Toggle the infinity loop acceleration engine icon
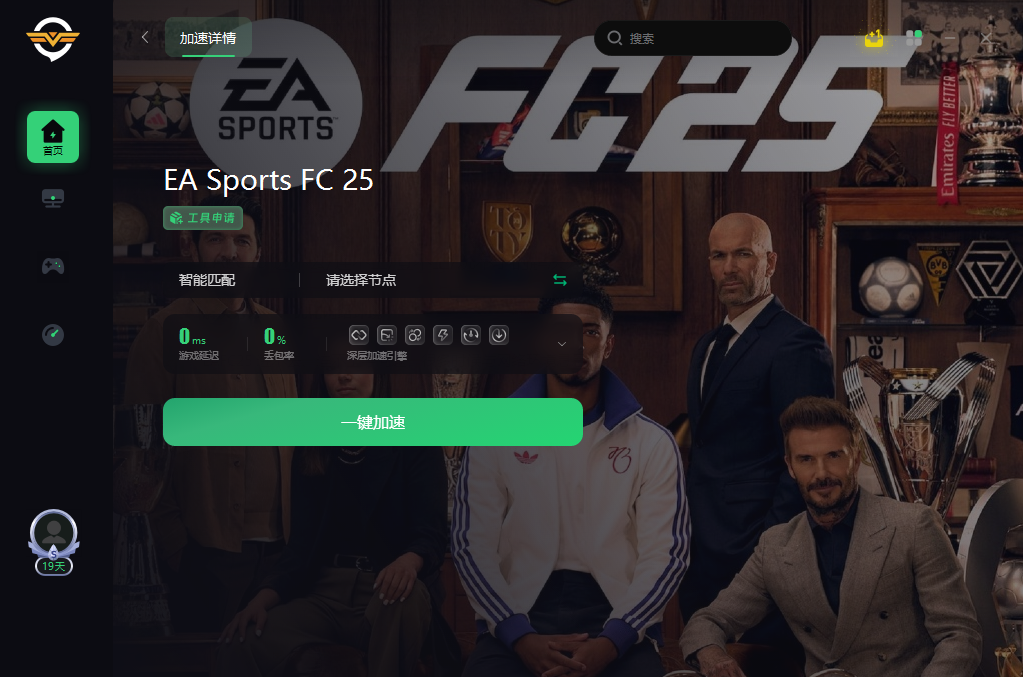Image resolution: width=1023 pixels, height=677 pixels. point(359,335)
